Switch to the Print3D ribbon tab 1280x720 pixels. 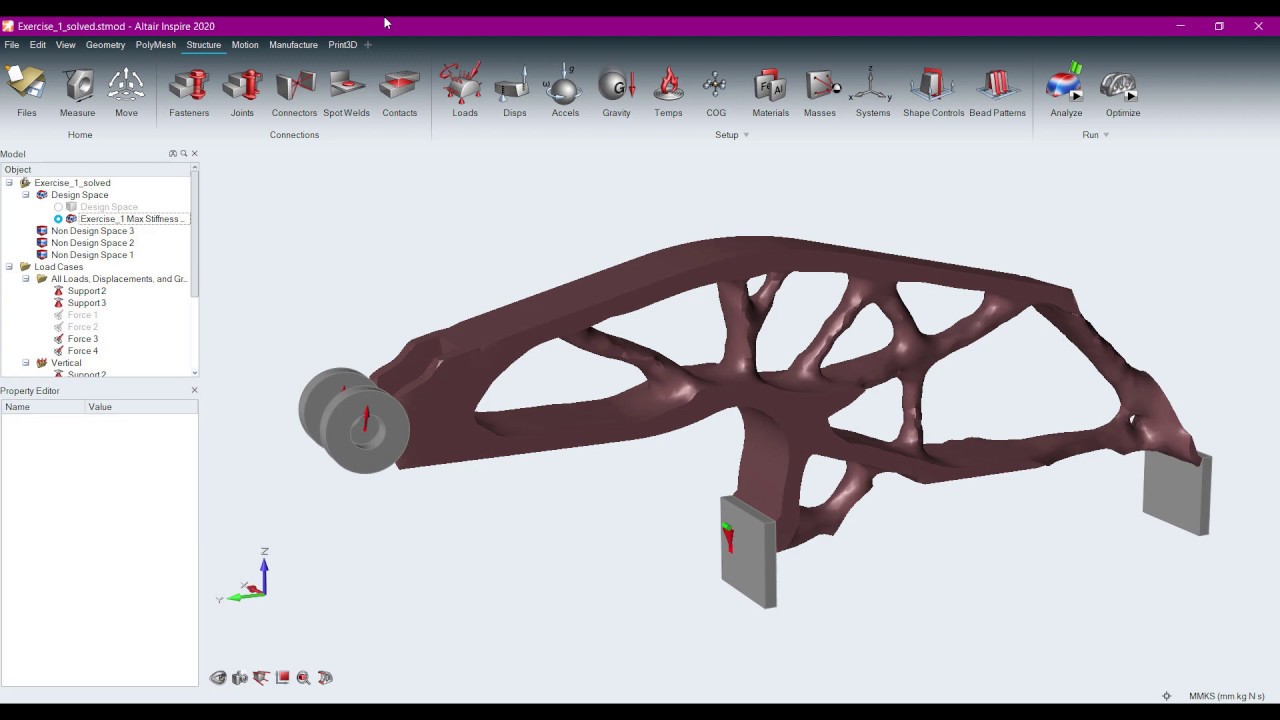pyautogui.click(x=342, y=45)
